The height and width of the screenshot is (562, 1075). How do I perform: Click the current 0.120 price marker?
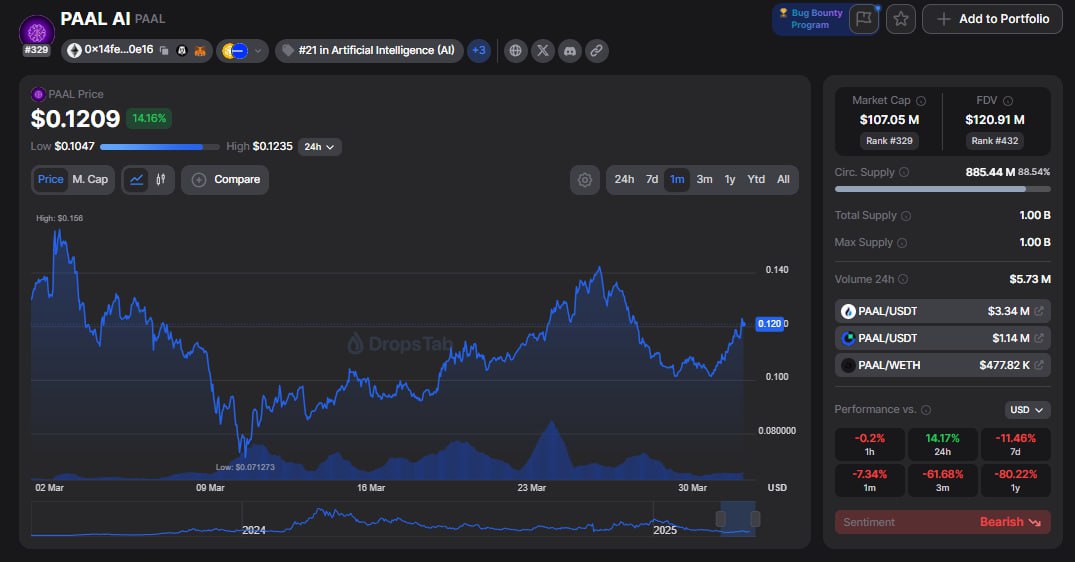coord(769,323)
